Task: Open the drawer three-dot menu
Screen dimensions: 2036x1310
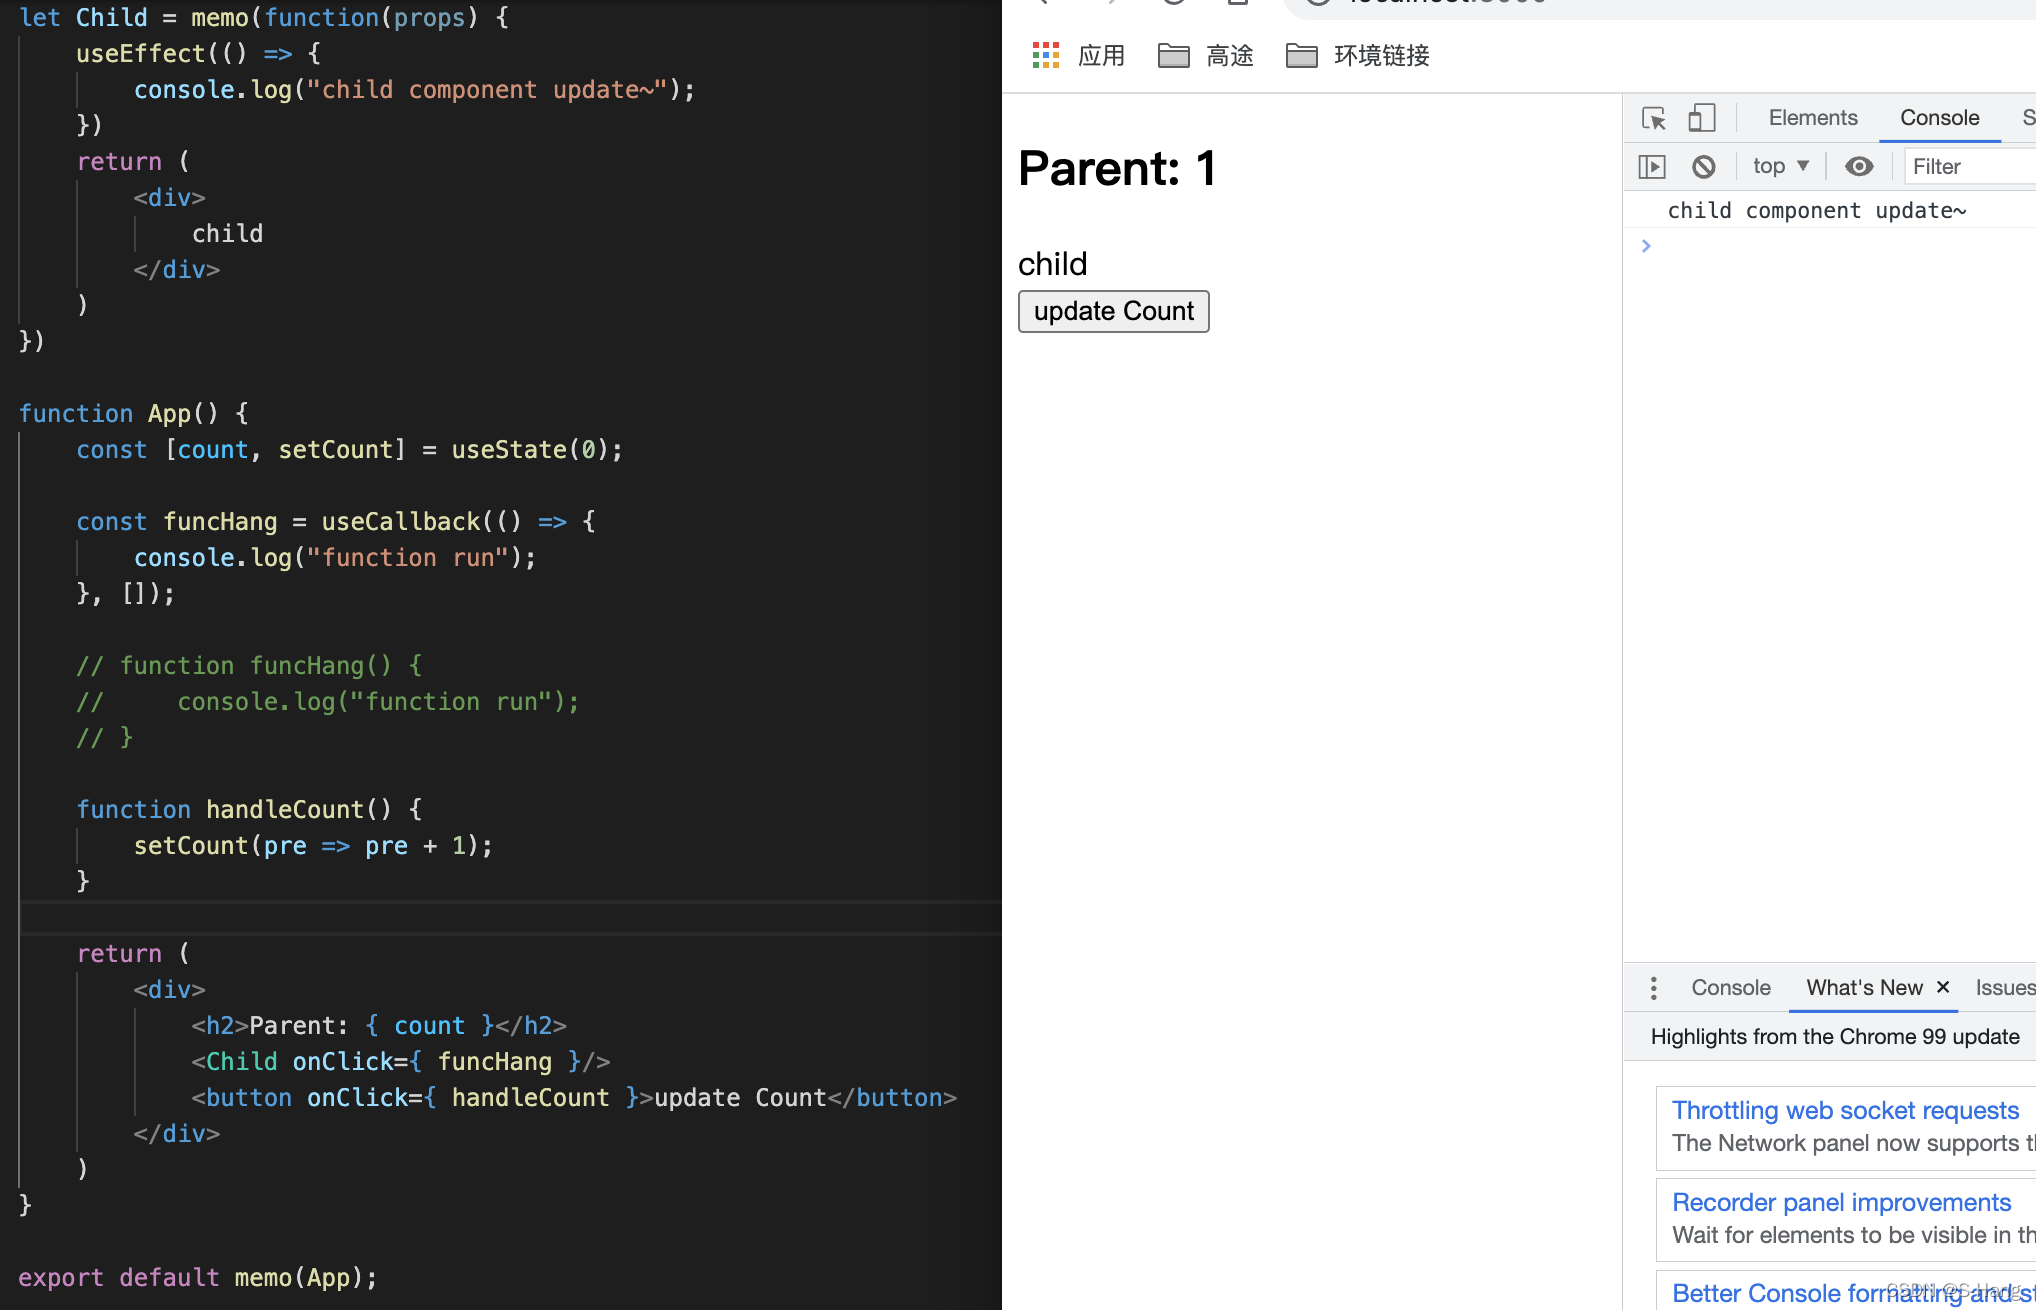Action: [1654, 988]
